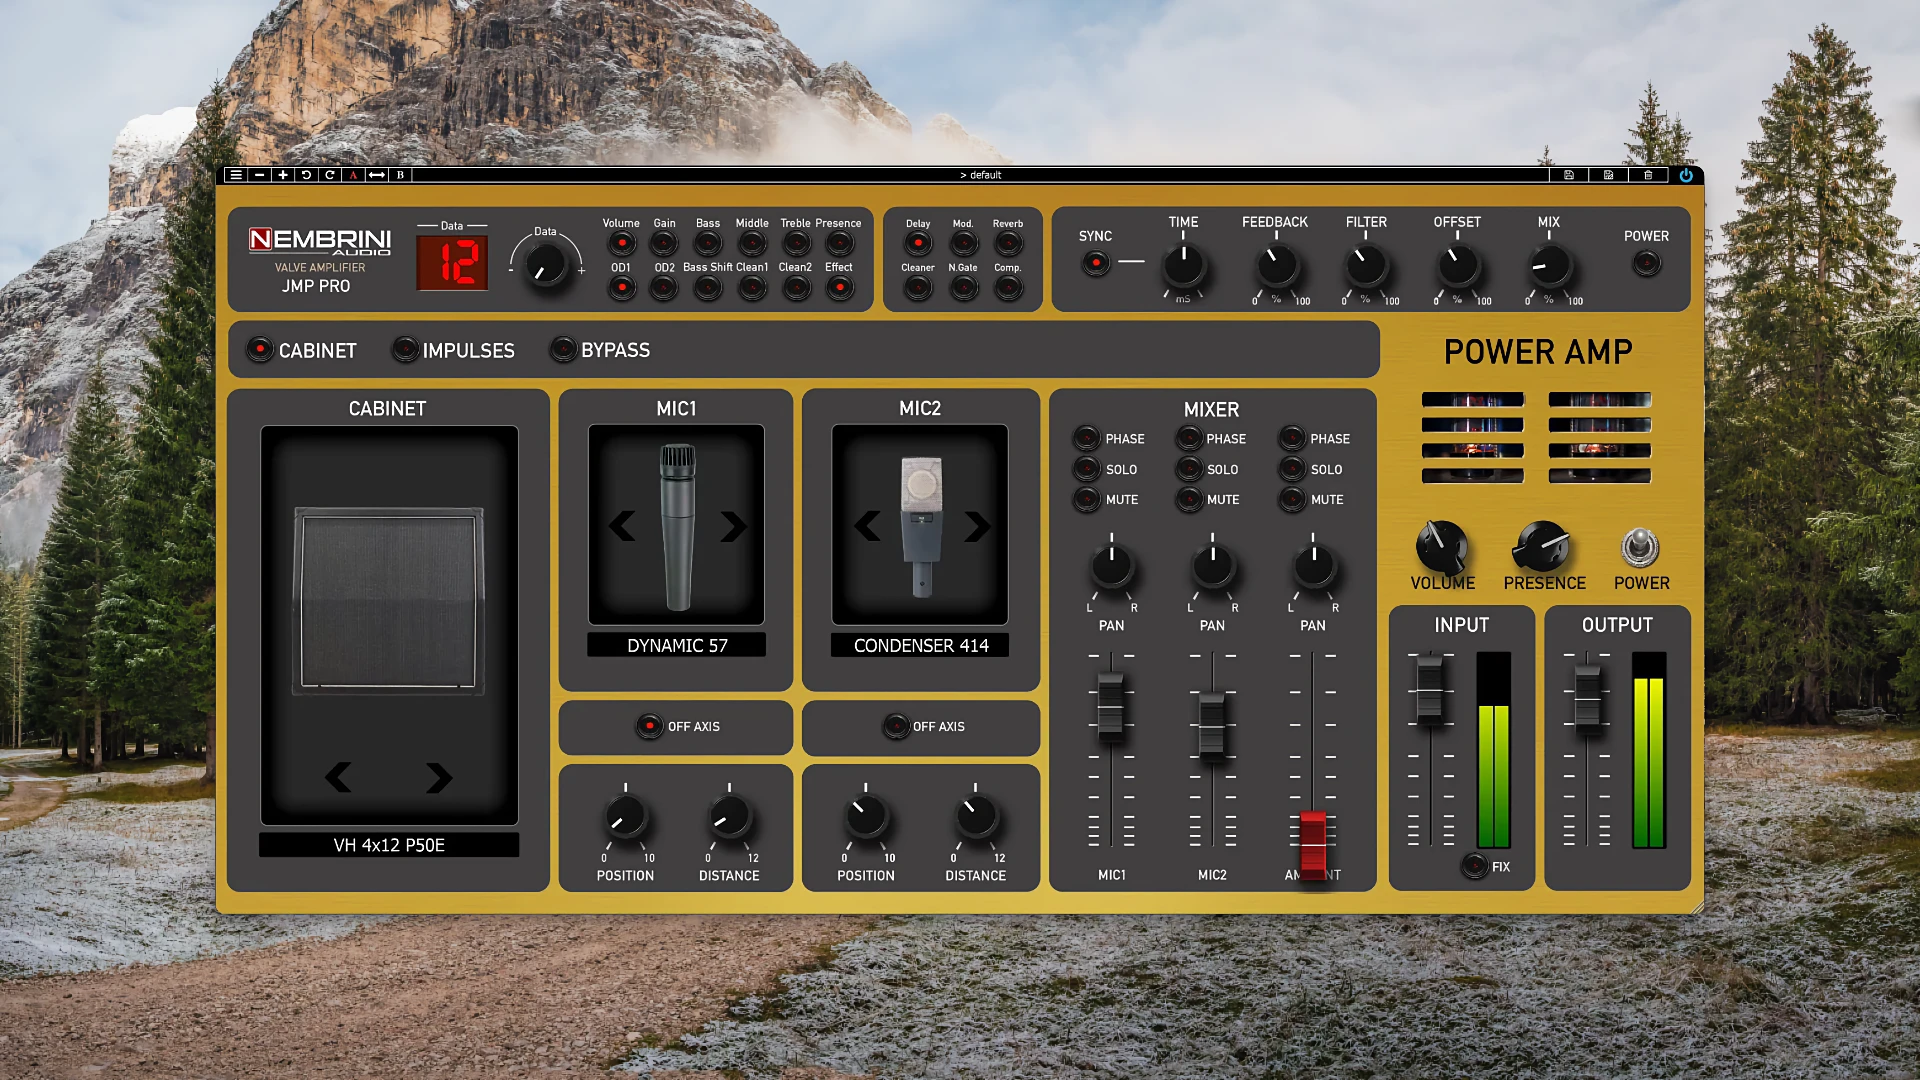Open the hamburger menu in plugin toolbar

[236, 175]
